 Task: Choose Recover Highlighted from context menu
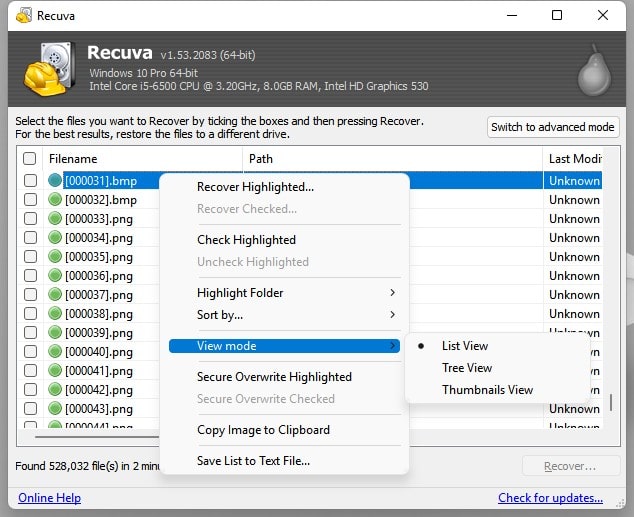pos(255,187)
